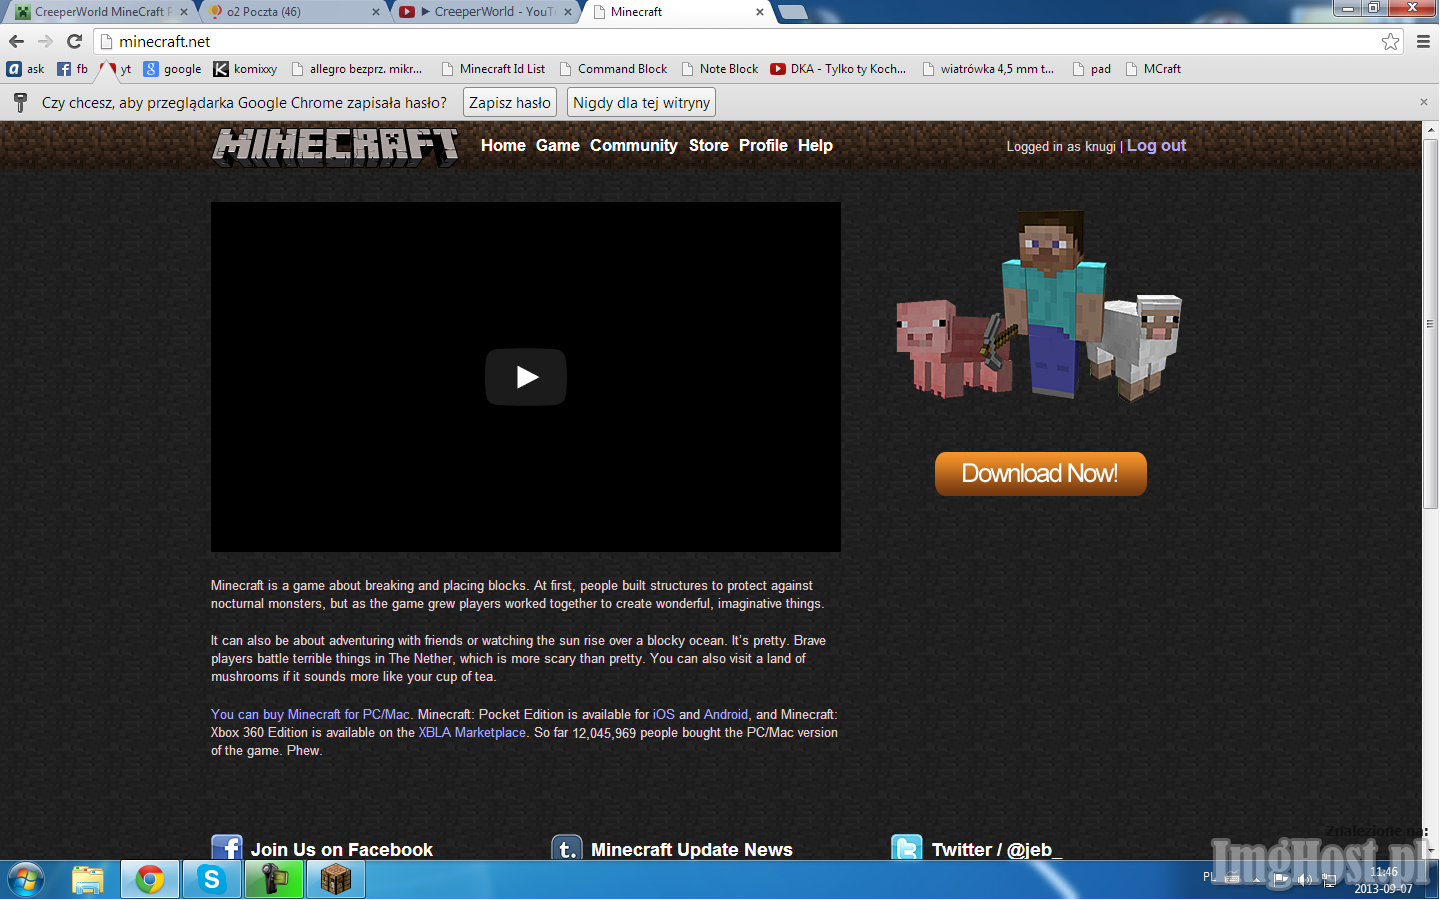Open the Note Block bookmark
Image resolution: width=1440 pixels, height=900 pixels.
click(720, 69)
